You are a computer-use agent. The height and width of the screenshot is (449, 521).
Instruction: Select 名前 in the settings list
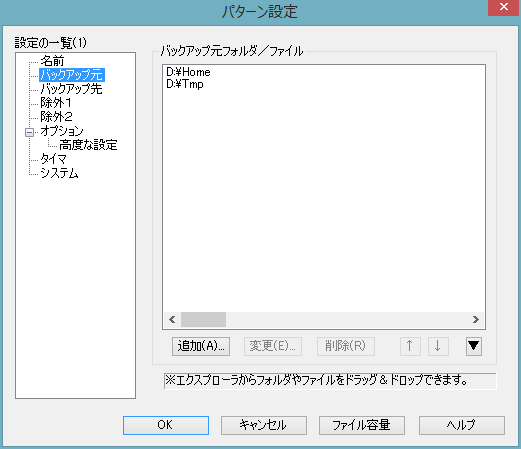pyautogui.click(x=52, y=61)
